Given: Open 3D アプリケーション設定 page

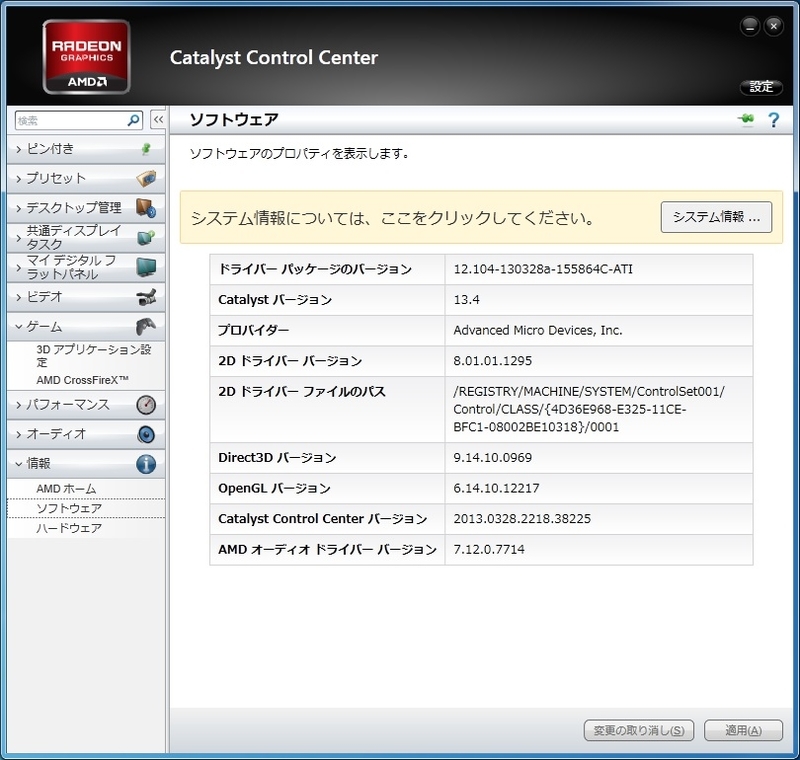Looking at the screenshot, I should pos(93,356).
